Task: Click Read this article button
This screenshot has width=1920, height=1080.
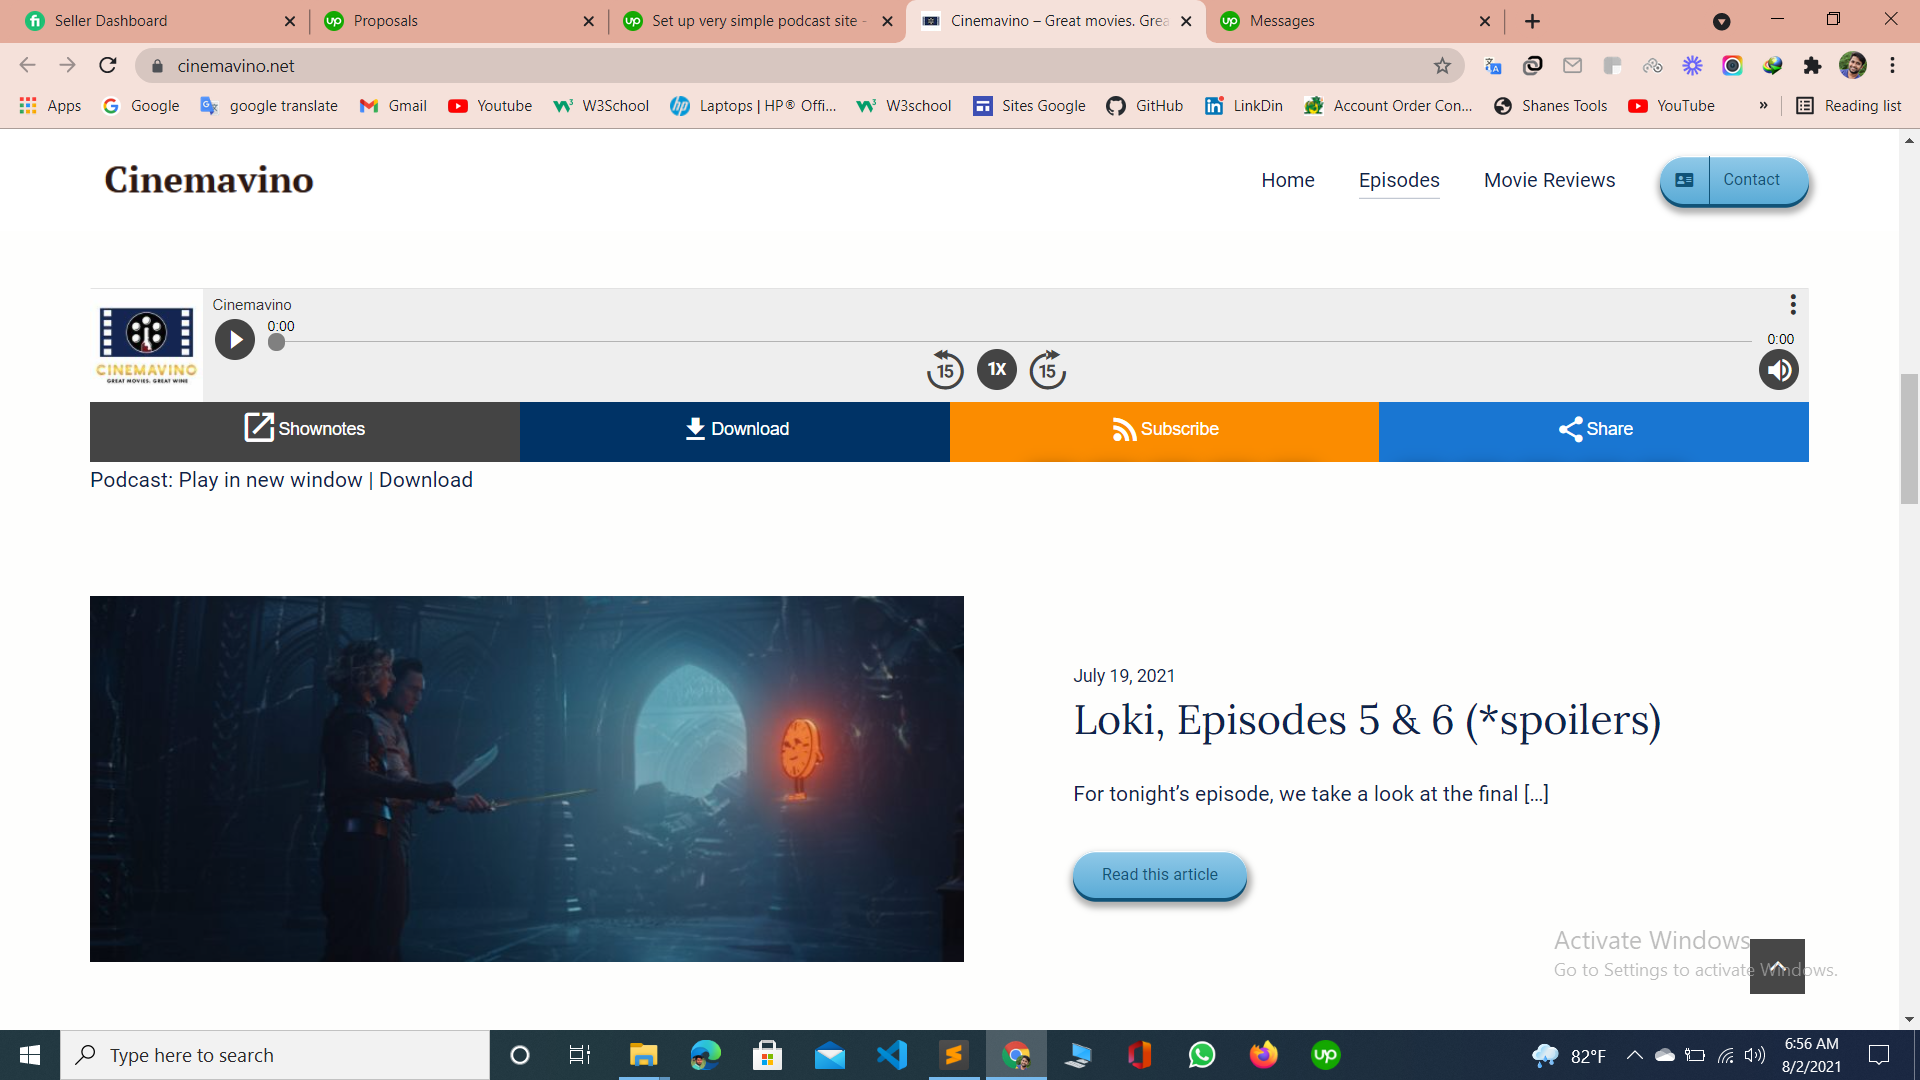Action: click(x=1160, y=875)
